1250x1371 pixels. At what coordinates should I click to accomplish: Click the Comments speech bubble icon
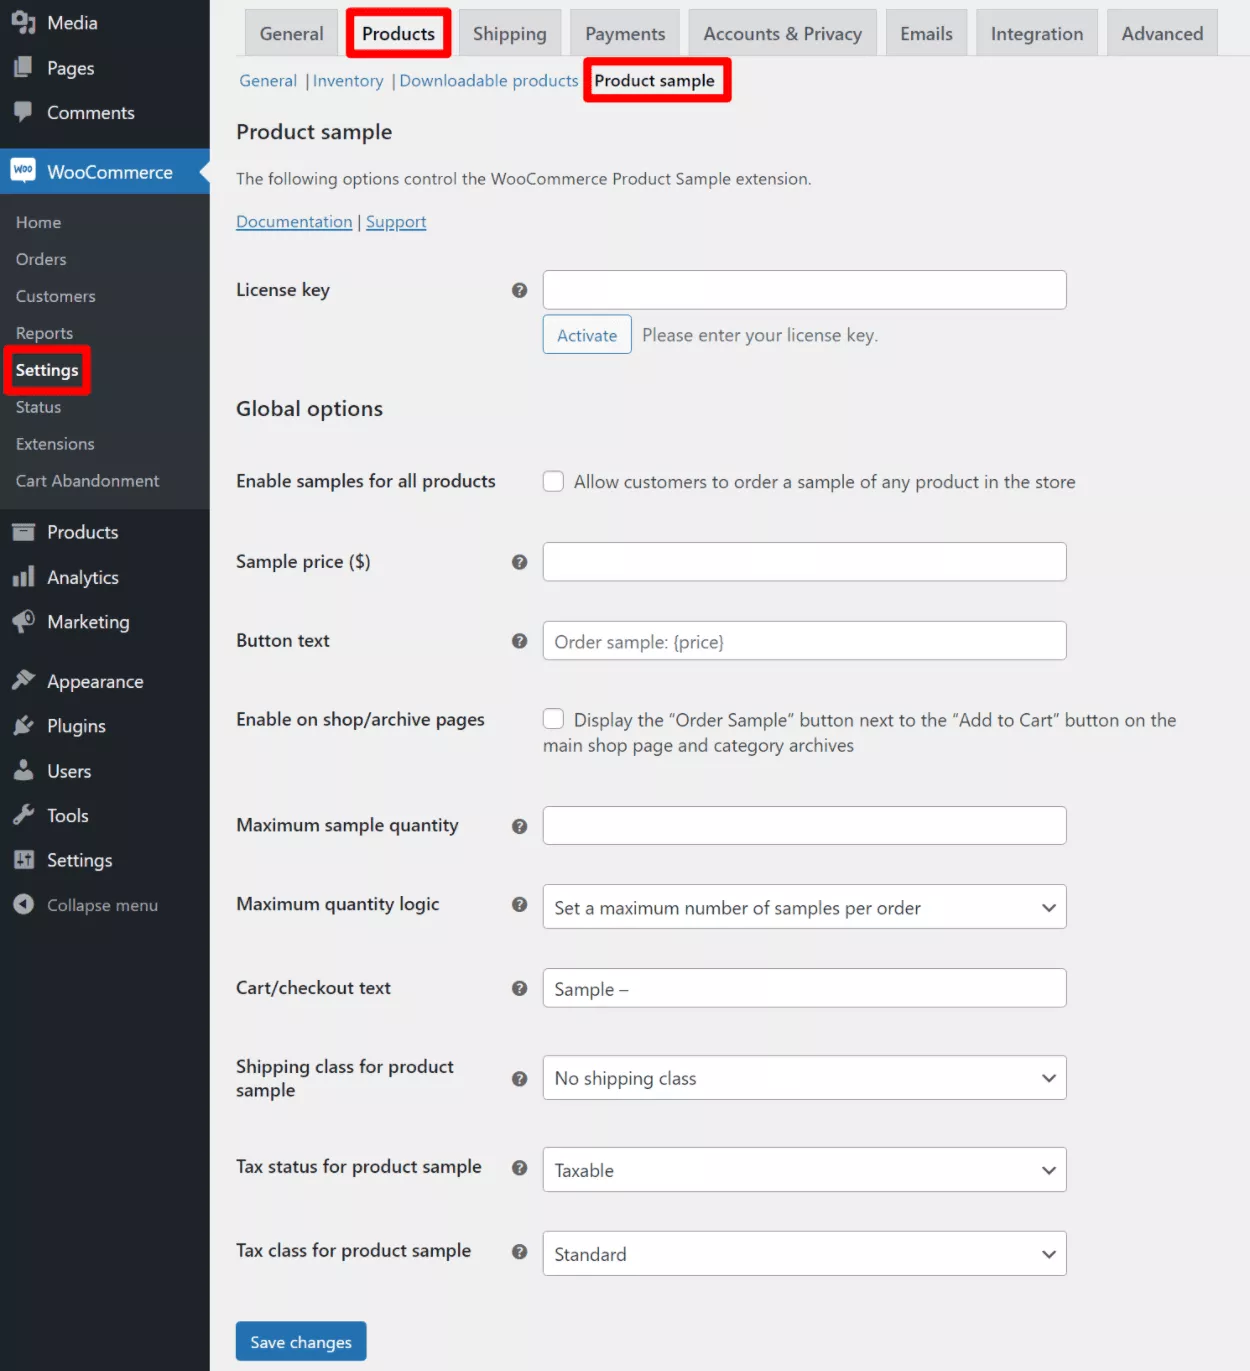(23, 112)
